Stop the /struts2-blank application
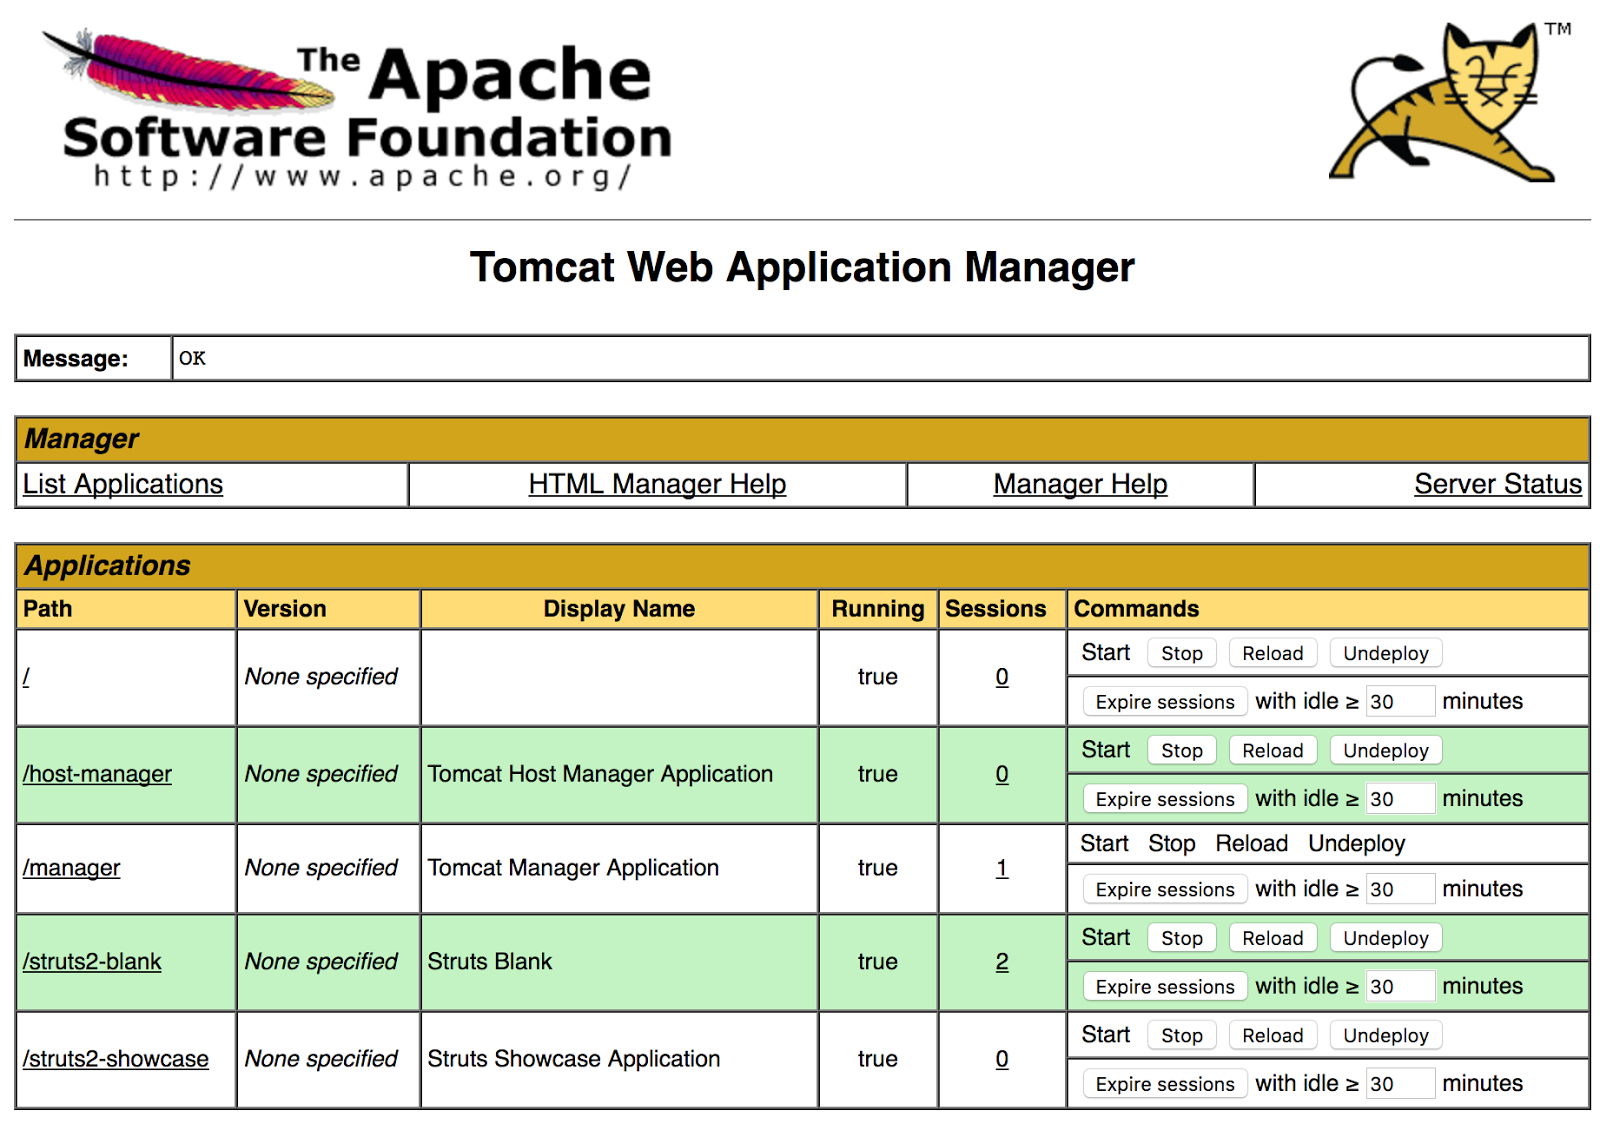The height and width of the screenshot is (1124, 1600). tap(1182, 938)
